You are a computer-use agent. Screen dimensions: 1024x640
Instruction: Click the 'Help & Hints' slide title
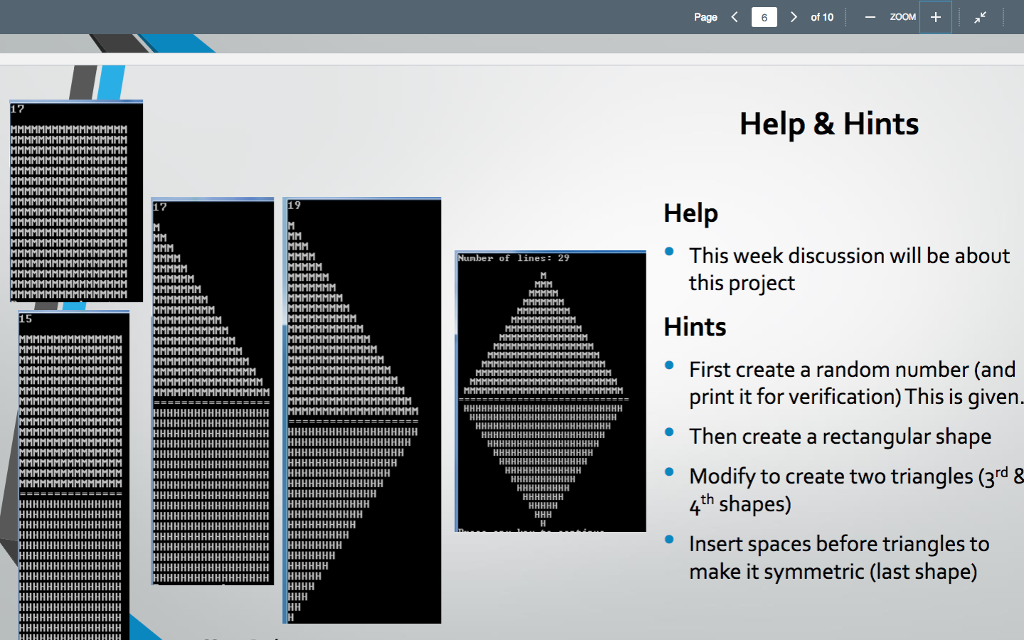(829, 124)
